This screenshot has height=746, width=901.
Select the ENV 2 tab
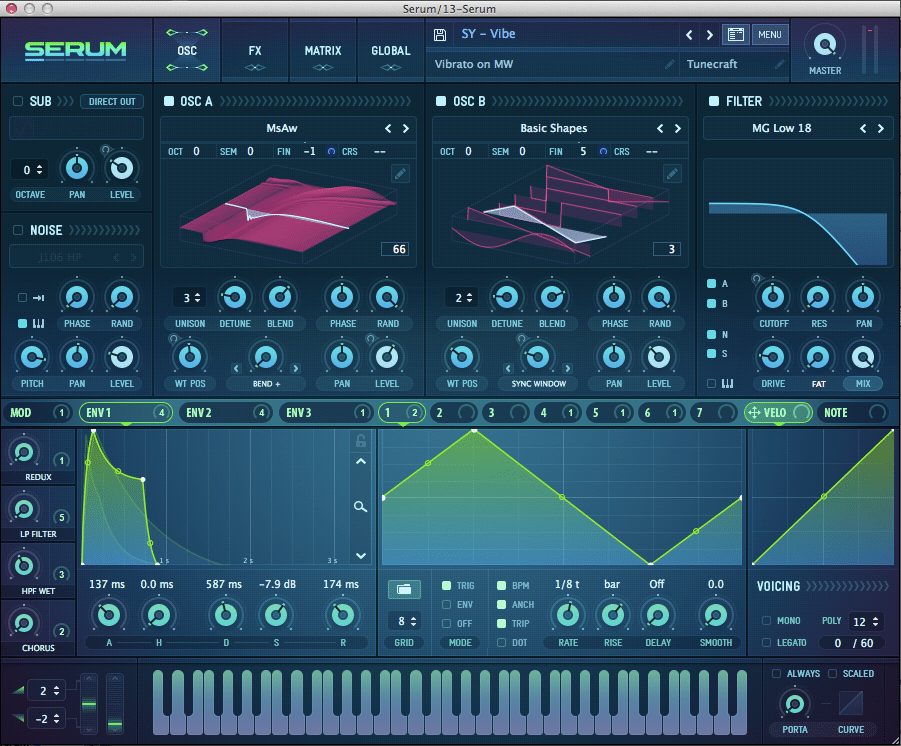(x=225, y=413)
